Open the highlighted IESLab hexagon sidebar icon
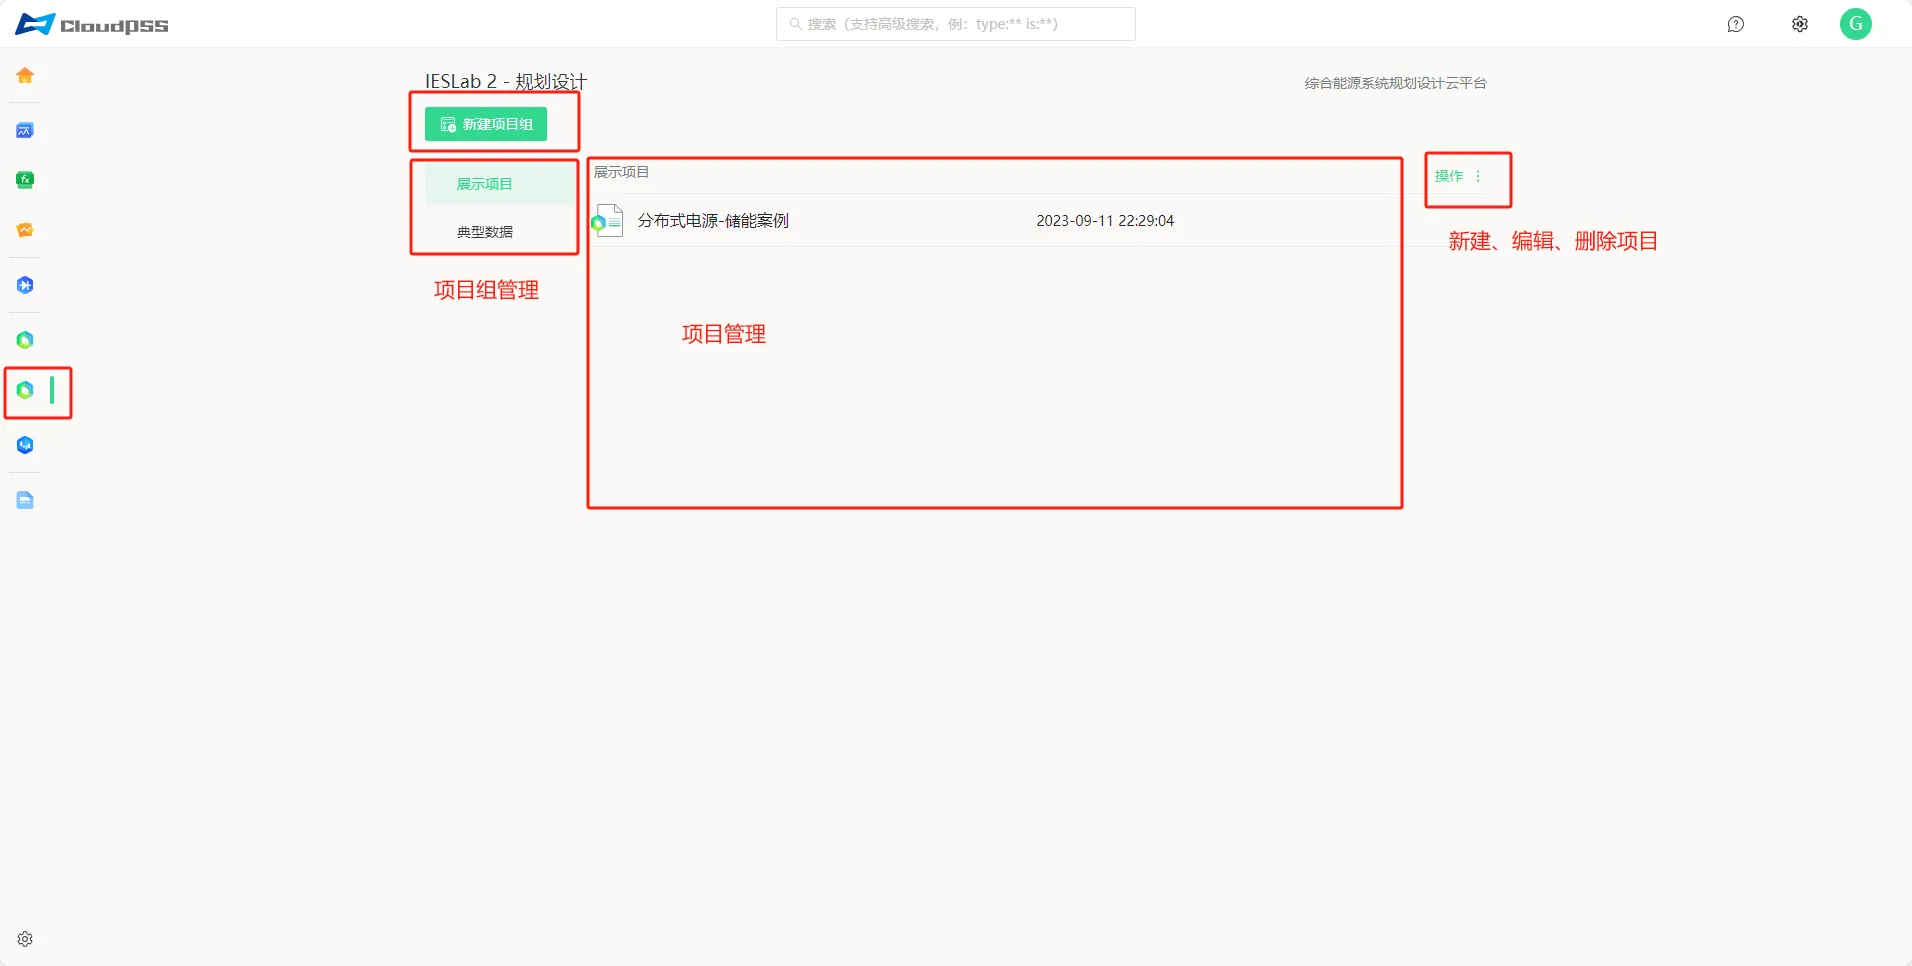The height and width of the screenshot is (966, 1912). tap(25, 390)
